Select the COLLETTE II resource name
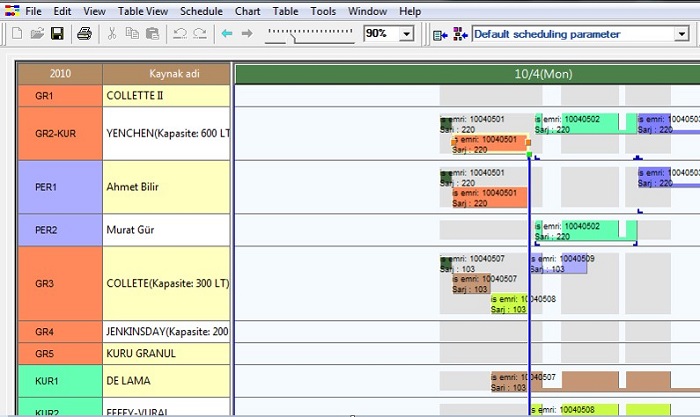 166,96
